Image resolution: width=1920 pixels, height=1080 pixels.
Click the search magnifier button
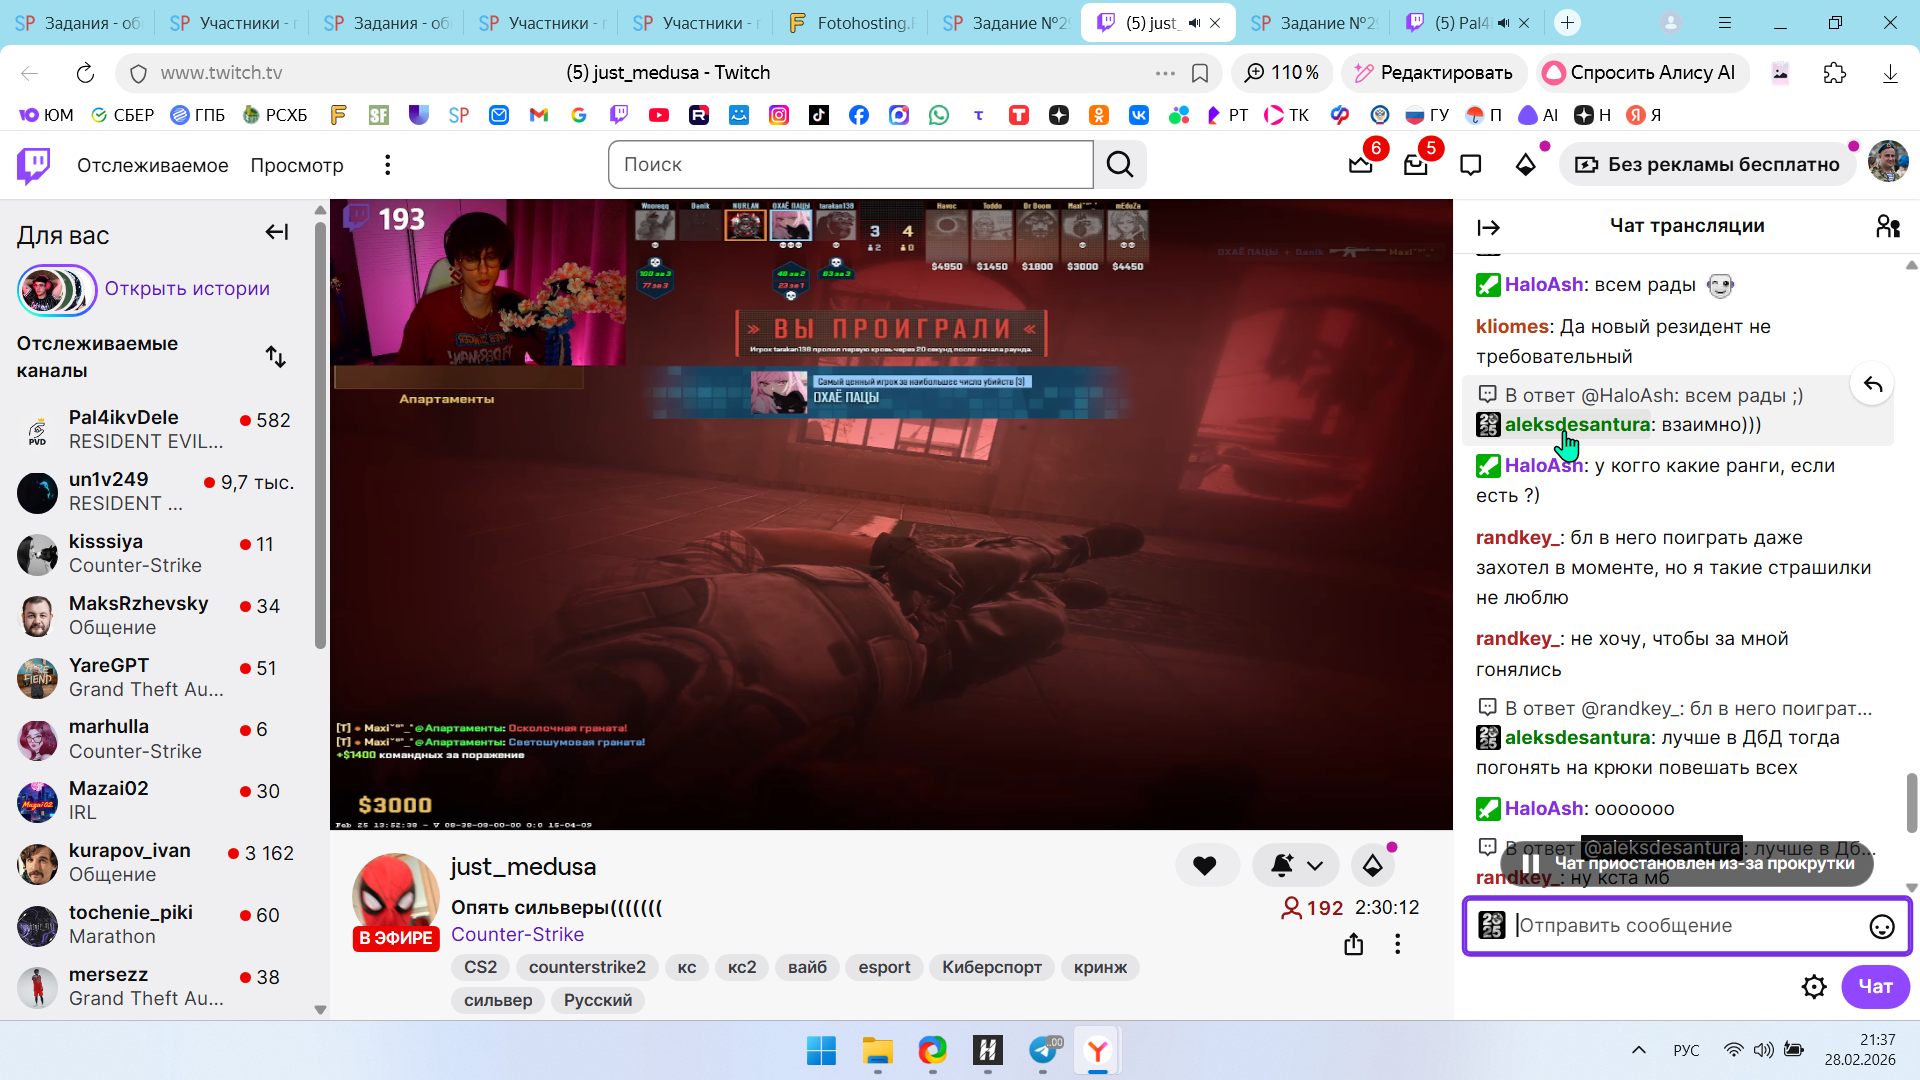1120,165
